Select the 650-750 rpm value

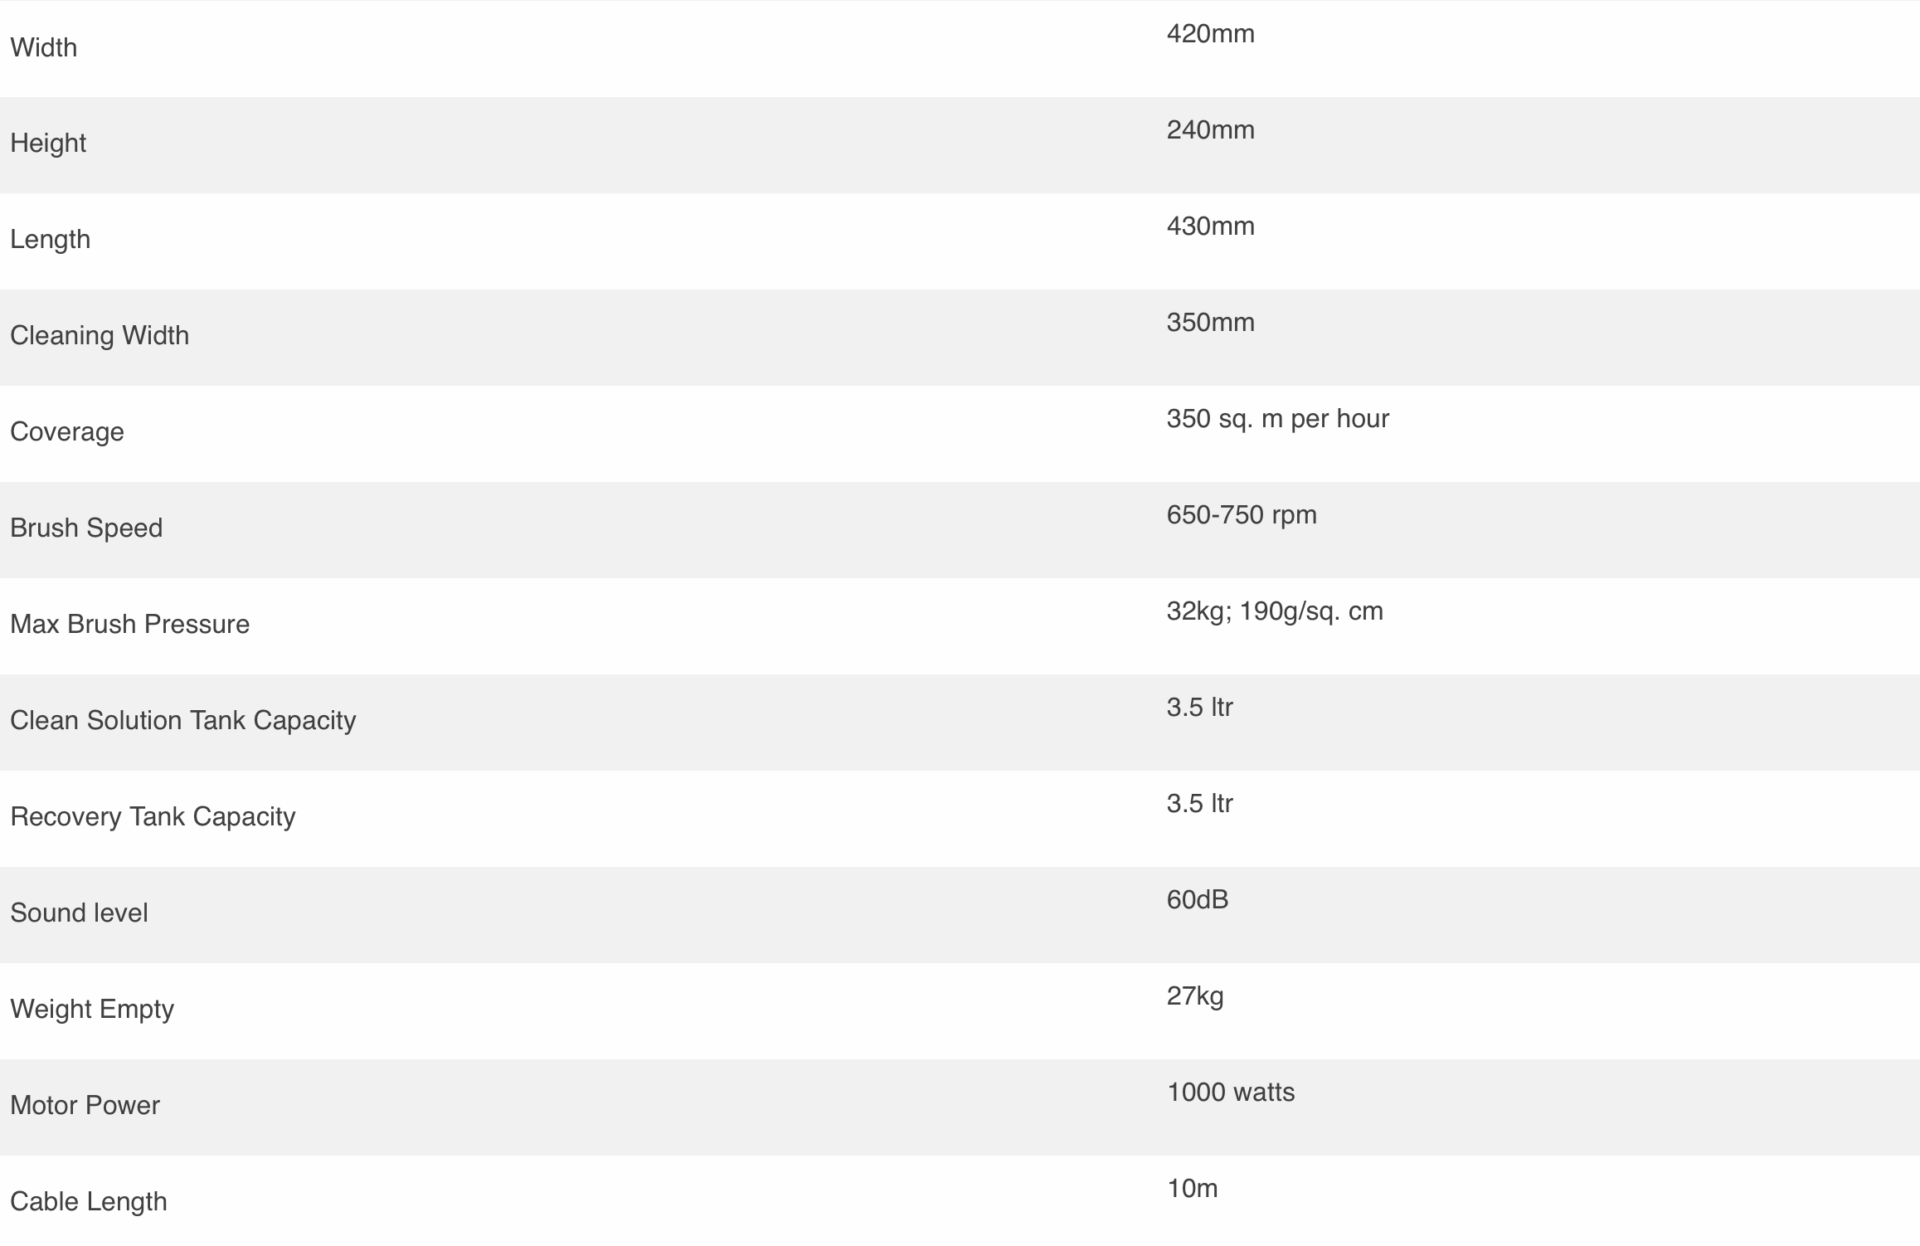coord(1241,515)
